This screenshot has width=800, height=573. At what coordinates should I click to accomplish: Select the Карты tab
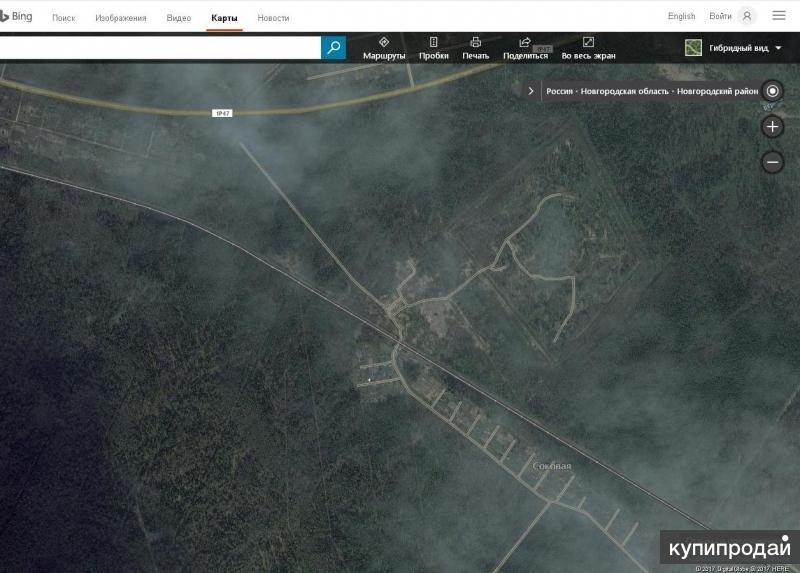224,18
